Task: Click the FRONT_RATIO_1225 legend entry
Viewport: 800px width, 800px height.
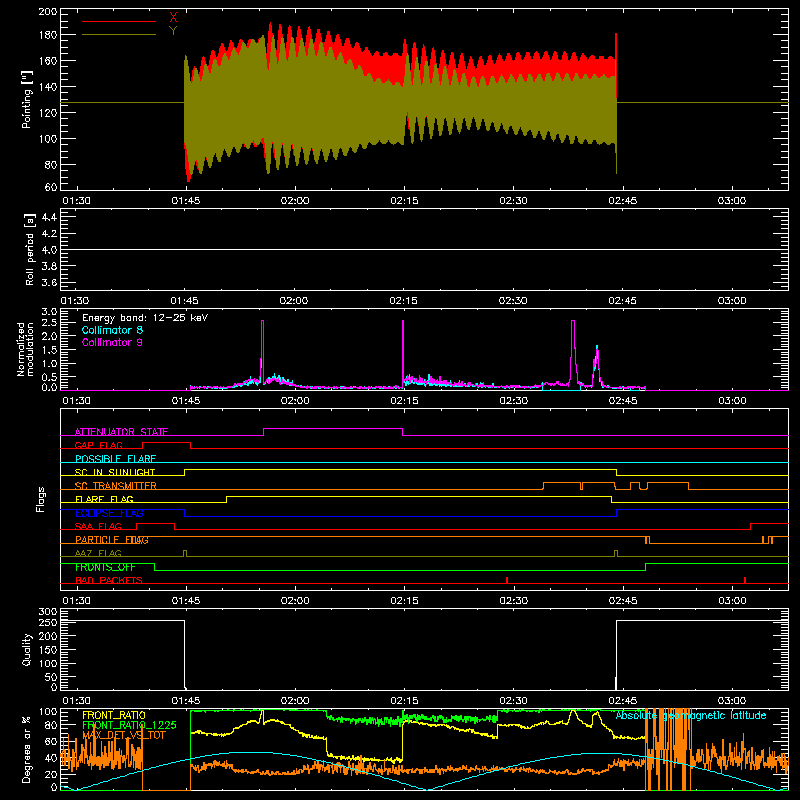Action: click(130, 725)
